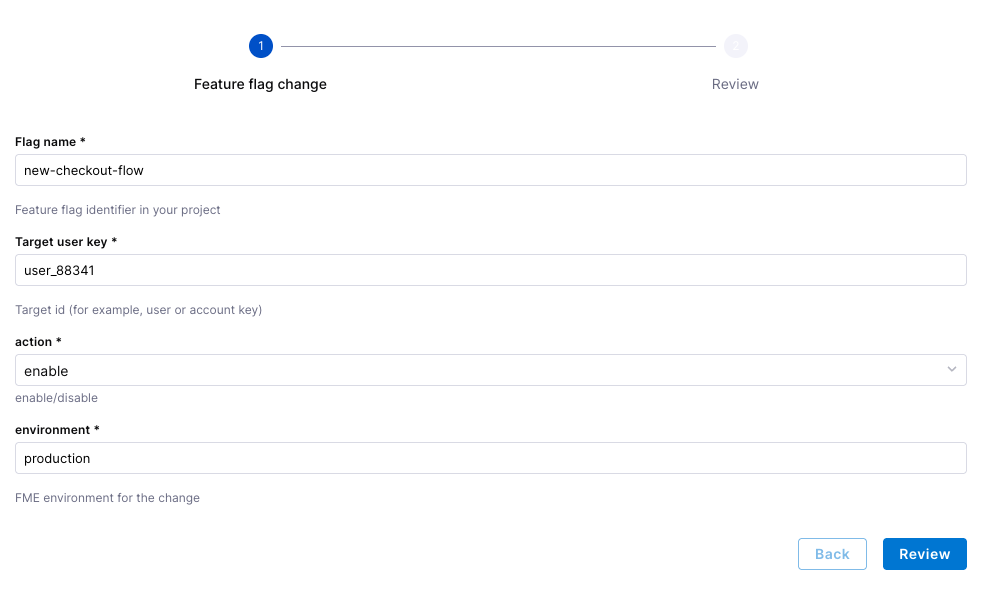The height and width of the screenshot is (593, 986).
Task: Click the step 2 indicator circle
Action: click(x=735, y=45)
